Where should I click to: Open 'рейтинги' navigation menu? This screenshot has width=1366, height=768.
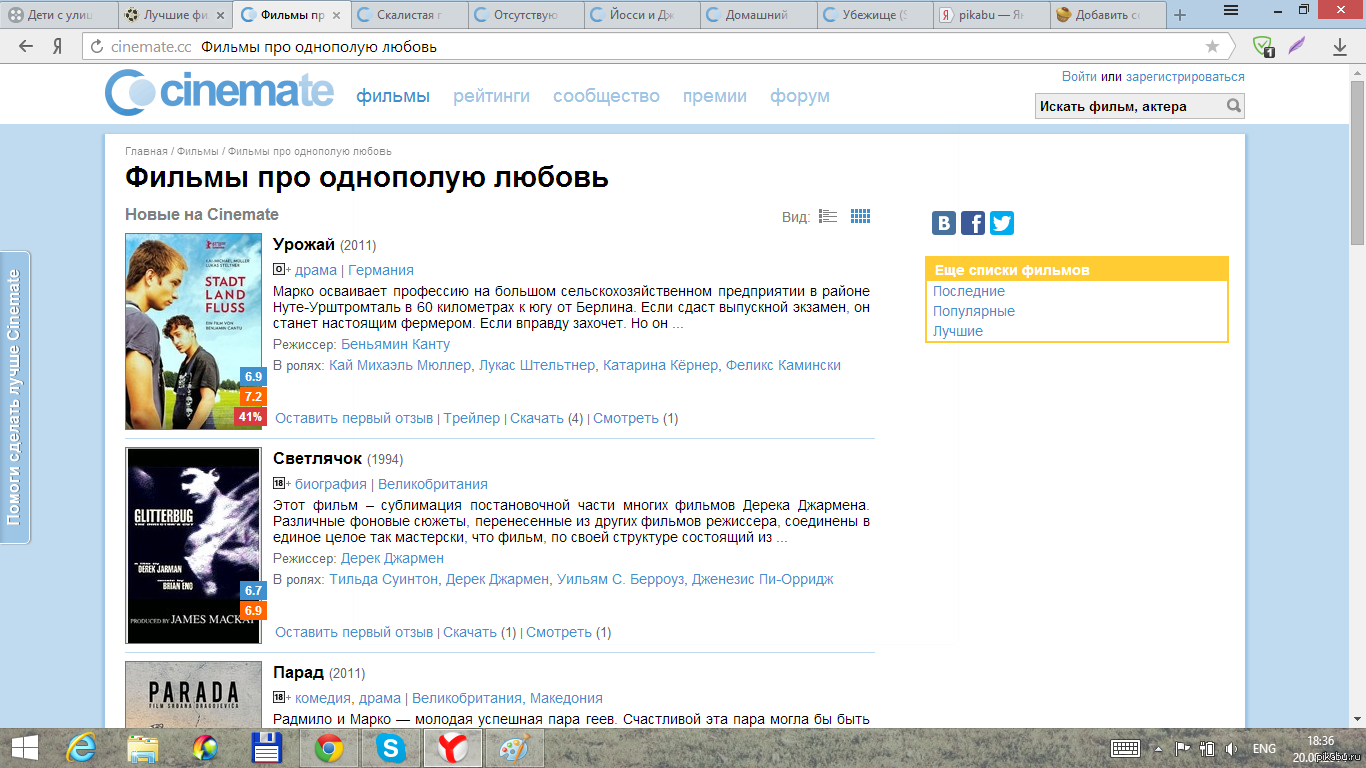click(491, 96)
